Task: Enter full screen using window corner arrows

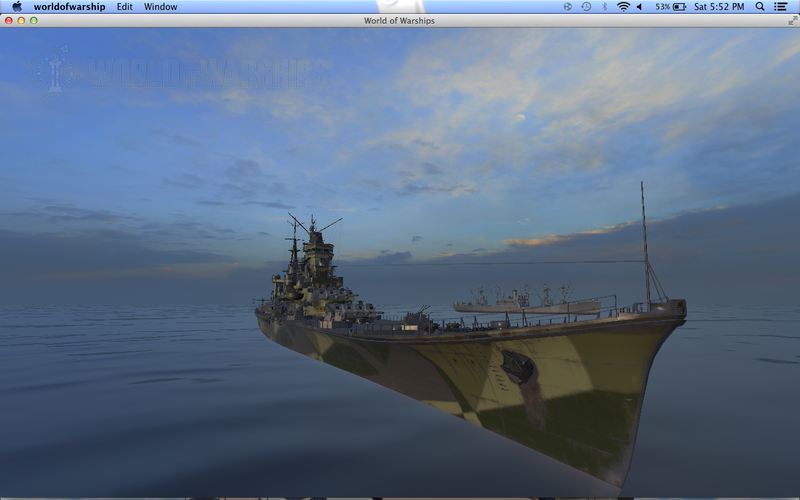Action: click(x=791, y=20)
